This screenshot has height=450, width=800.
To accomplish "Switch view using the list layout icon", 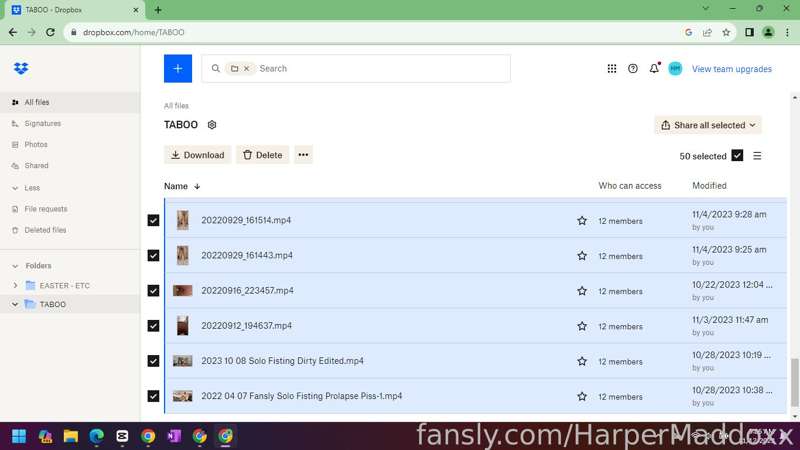I will (757, 156).
